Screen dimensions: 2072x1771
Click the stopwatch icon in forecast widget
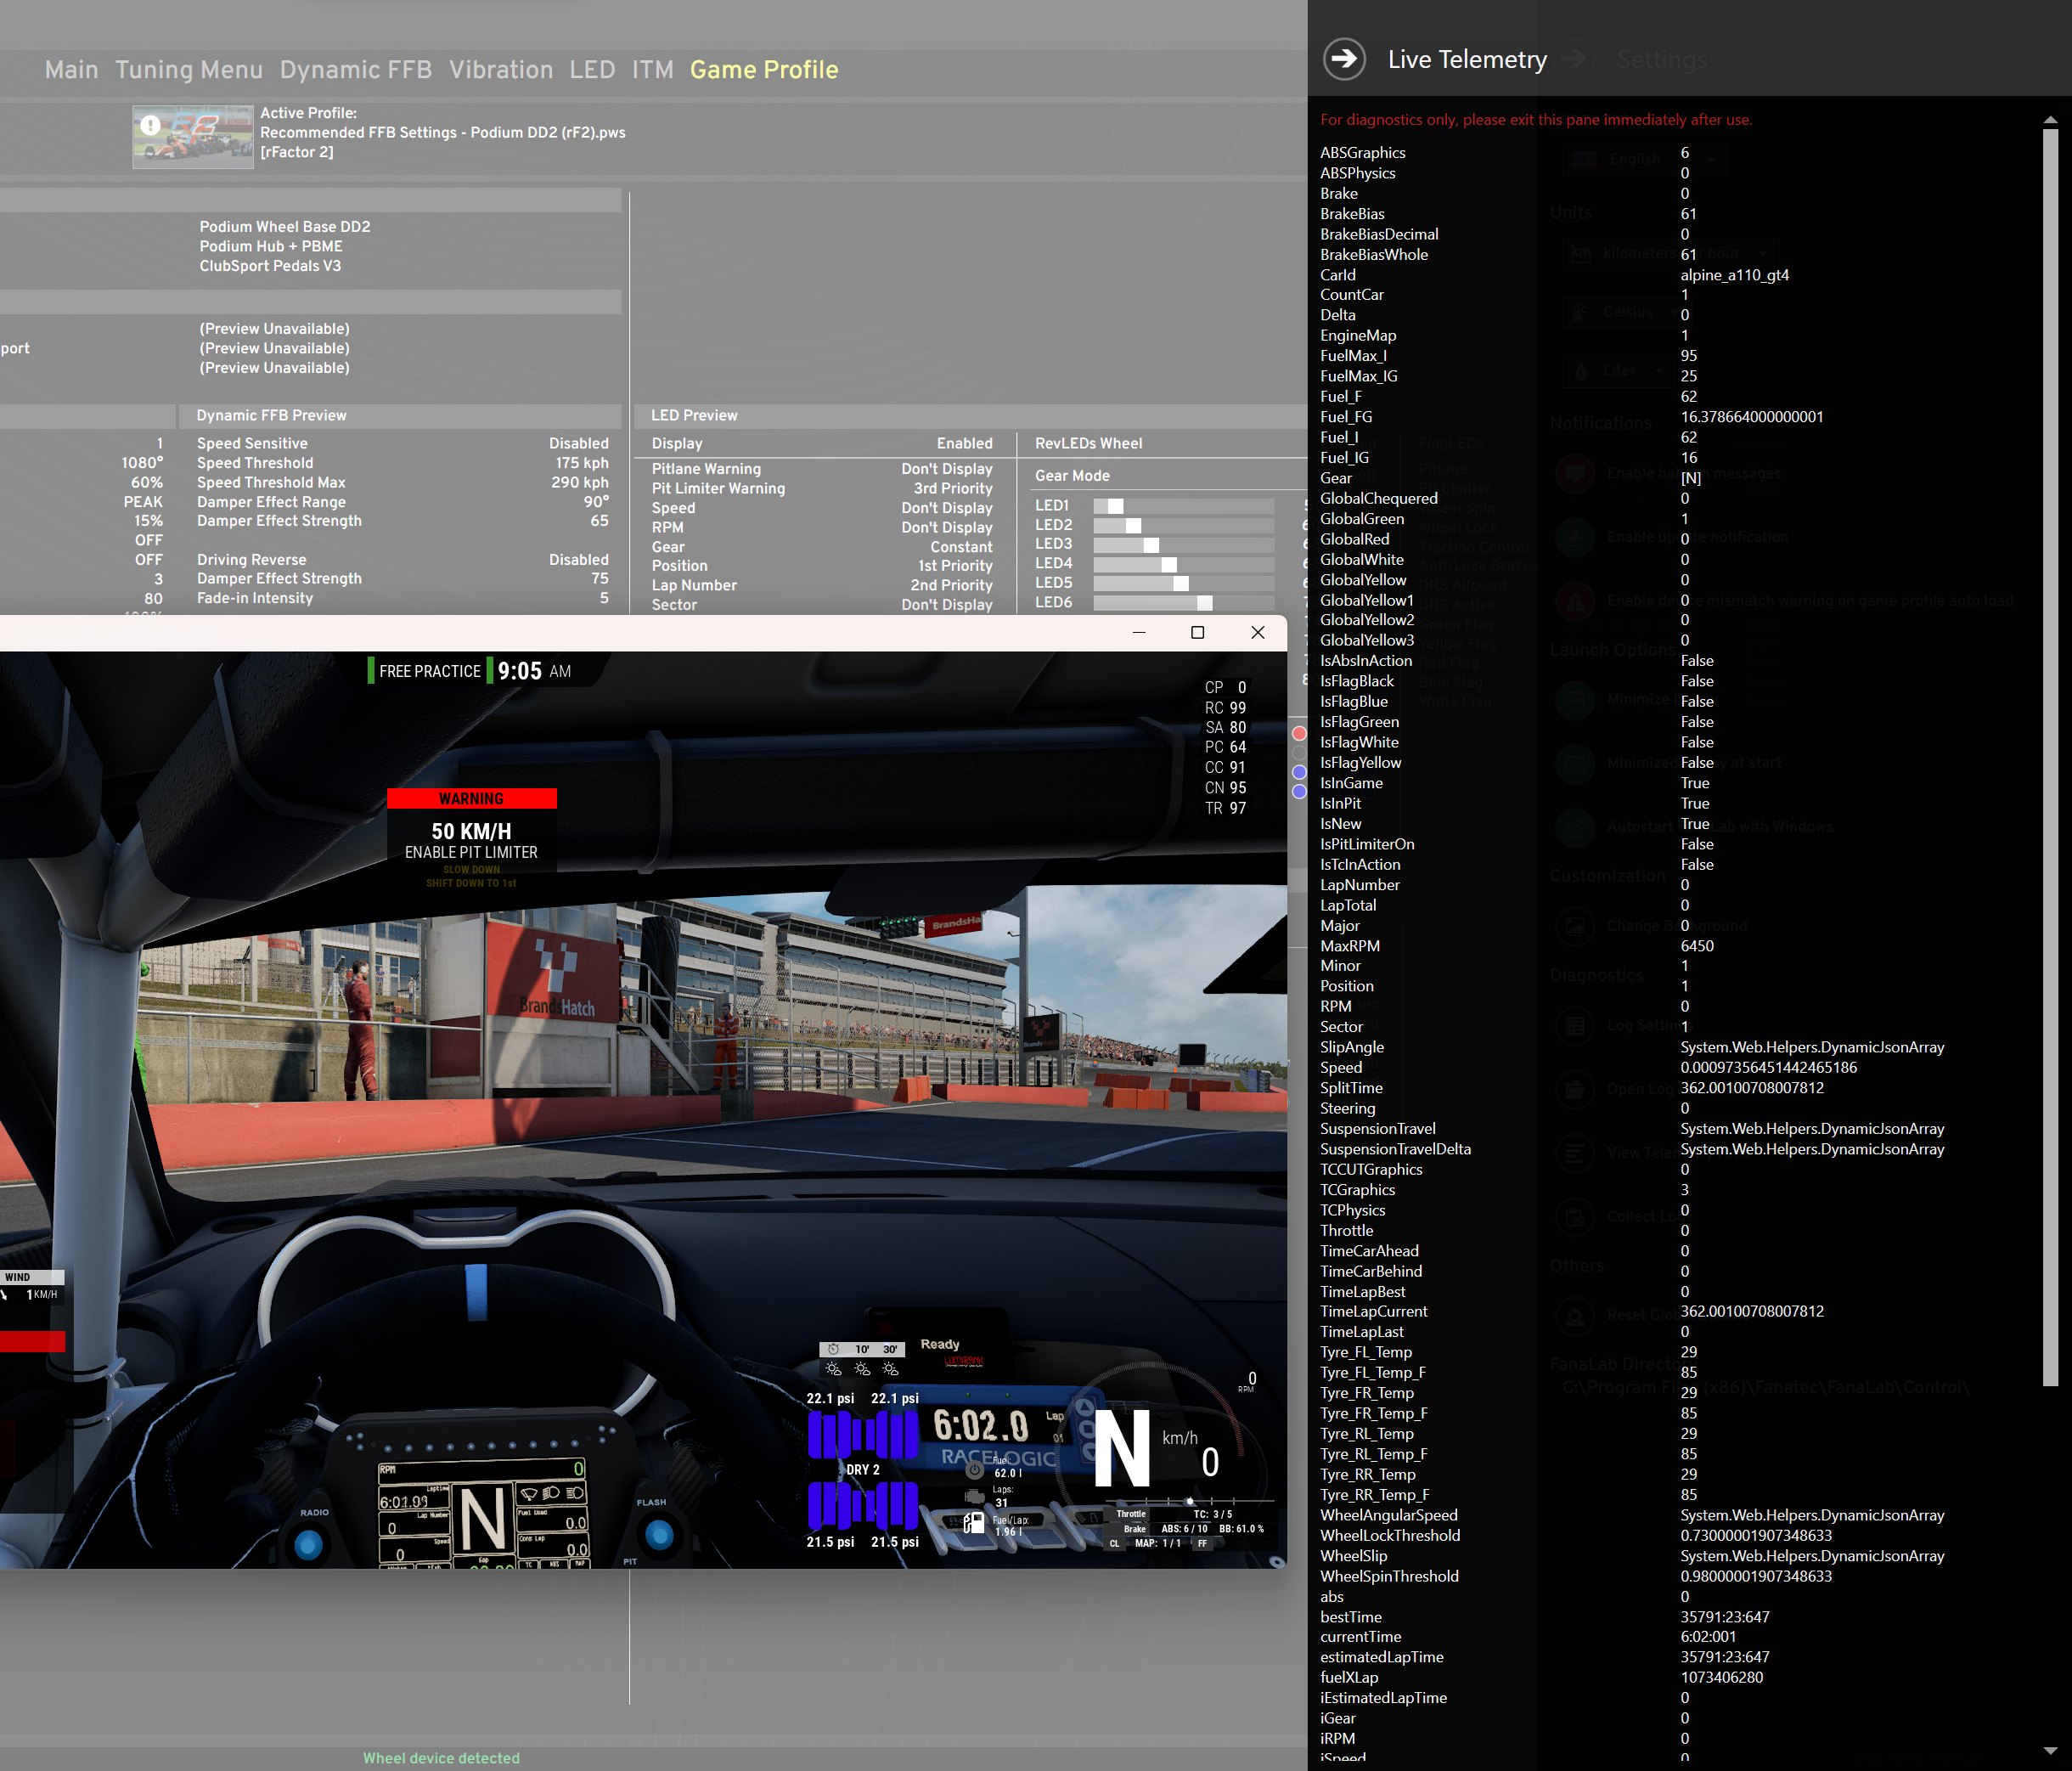click(833, 1349)
